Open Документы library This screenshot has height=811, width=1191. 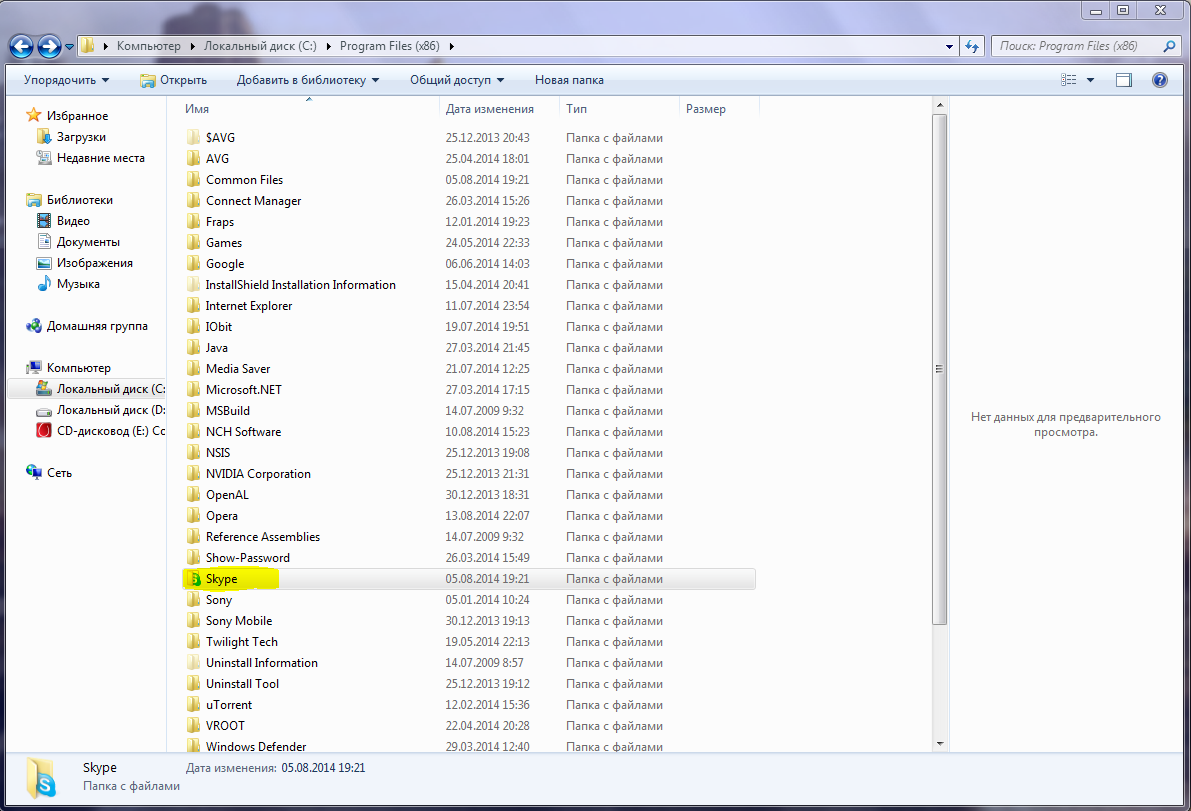pyautogui.click(x=88, y=241)
